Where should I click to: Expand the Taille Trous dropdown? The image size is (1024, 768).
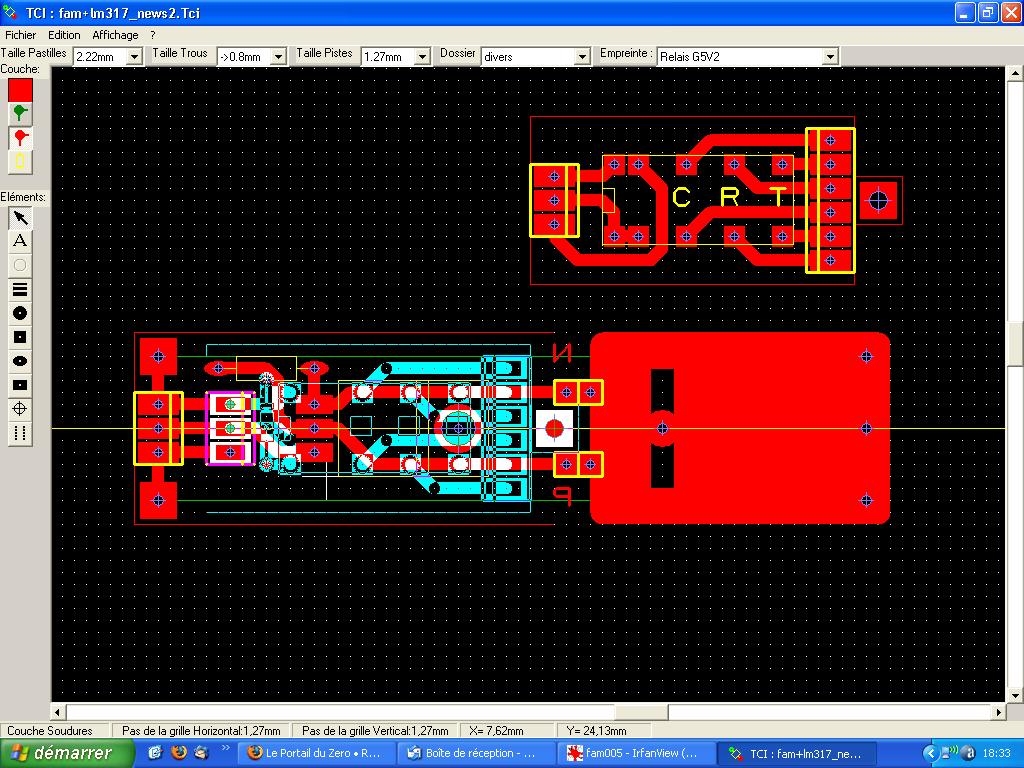(278, 57)
